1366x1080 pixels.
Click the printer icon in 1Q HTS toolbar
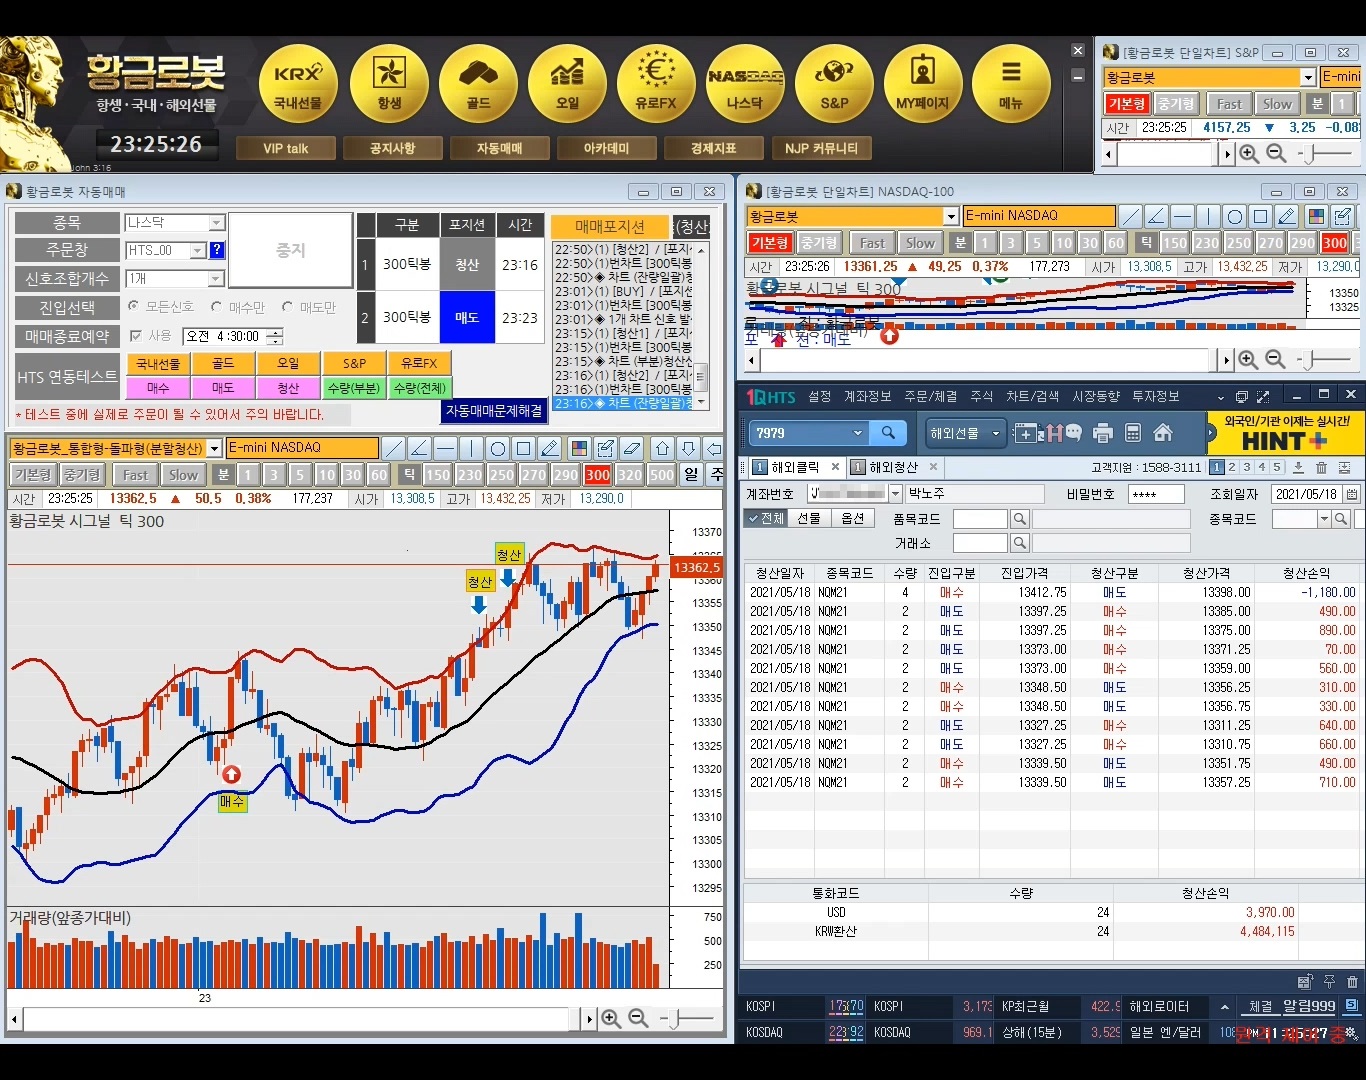click(x=1103, y=433)
